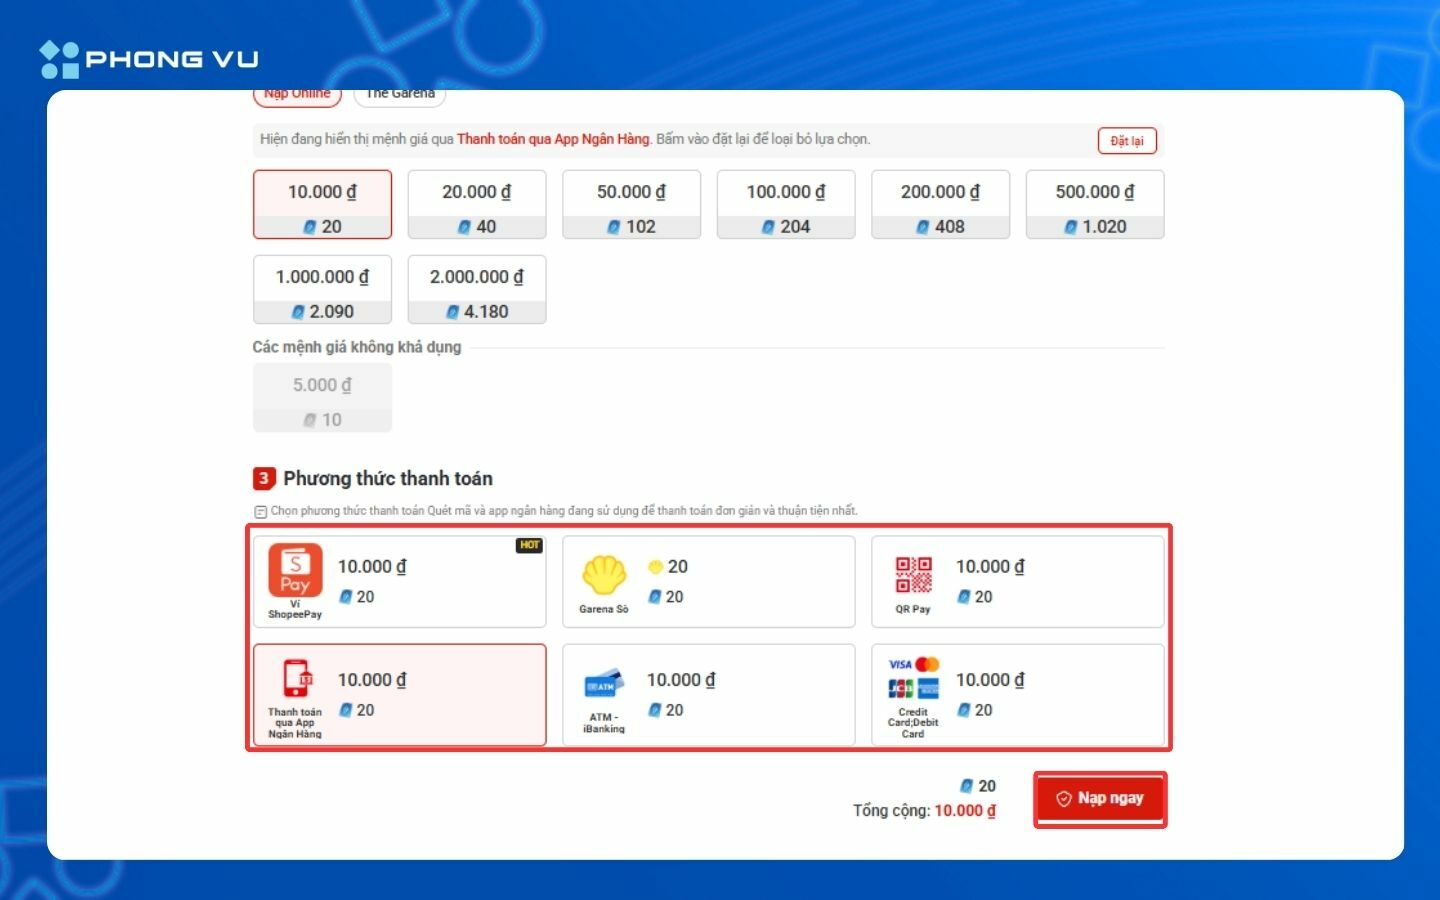This screenshot has height=900, width=1440.
Task: Click the 10.000 đ price in ATM iBanking option
Action: [x=681, y=680]
